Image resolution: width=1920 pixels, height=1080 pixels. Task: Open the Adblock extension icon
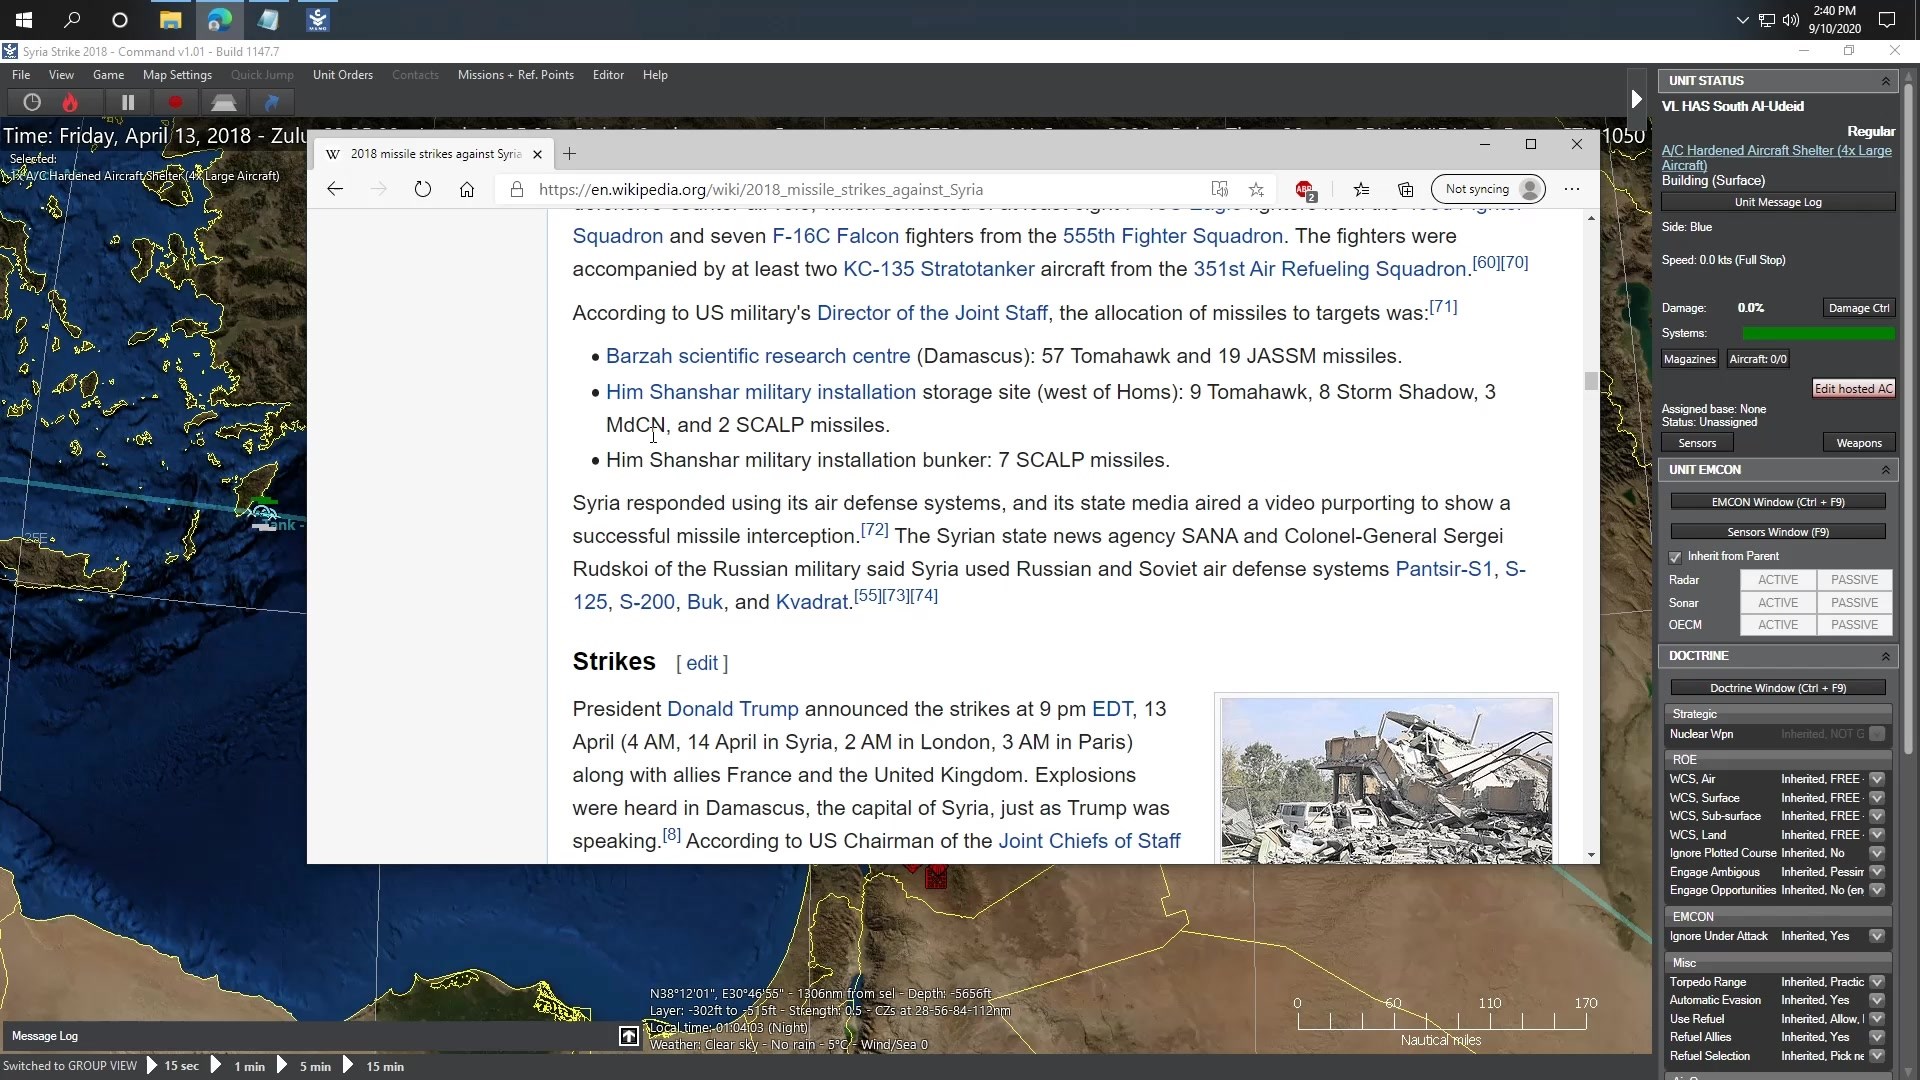(1305, 189)
